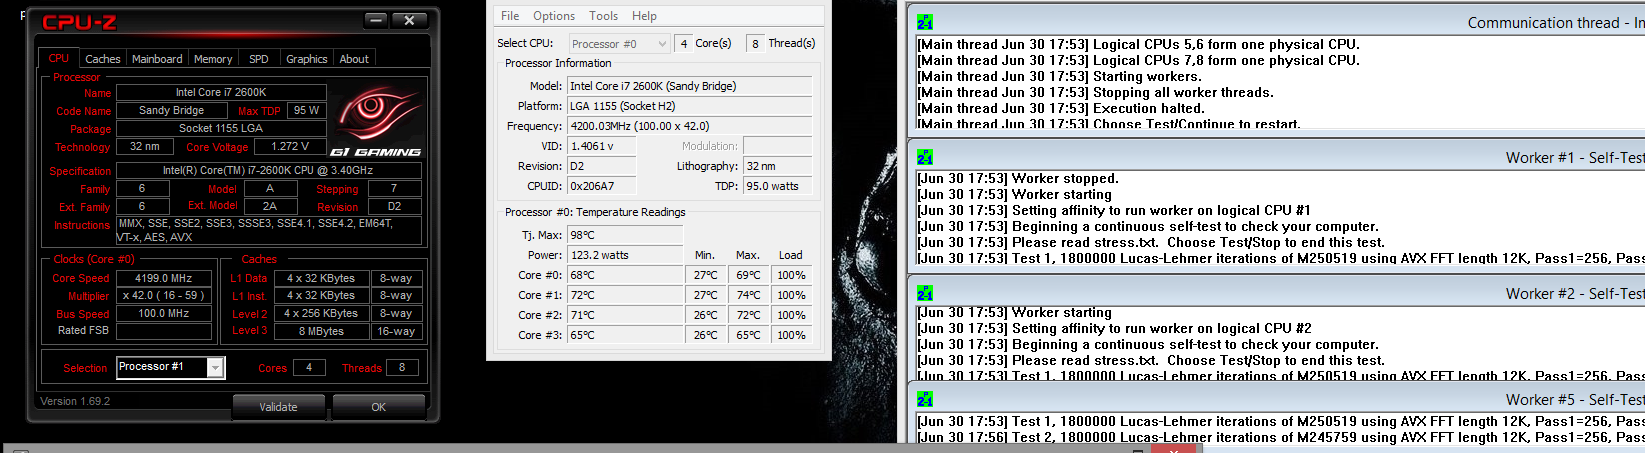The width and height of the screenshot is (1645, 453).
Task: Click the Core Voltage value 1.272 V
Action: [x=290, y=146]
